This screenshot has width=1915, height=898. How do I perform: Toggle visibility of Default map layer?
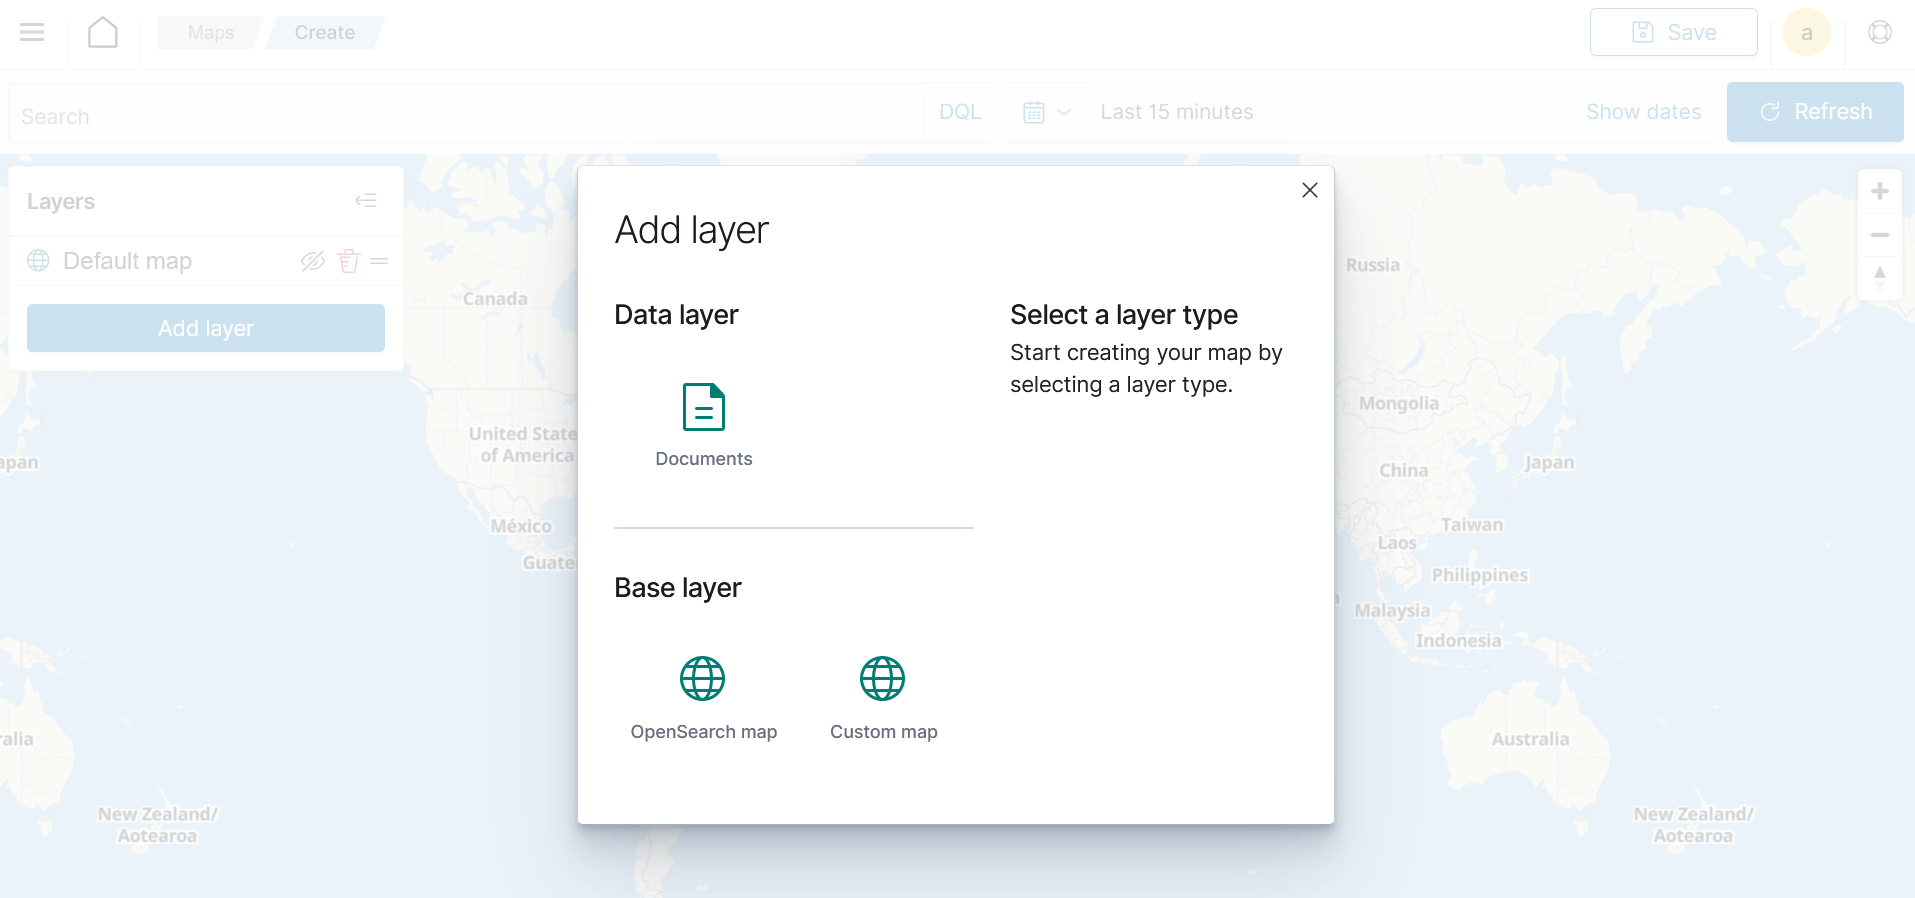[313, 261]
